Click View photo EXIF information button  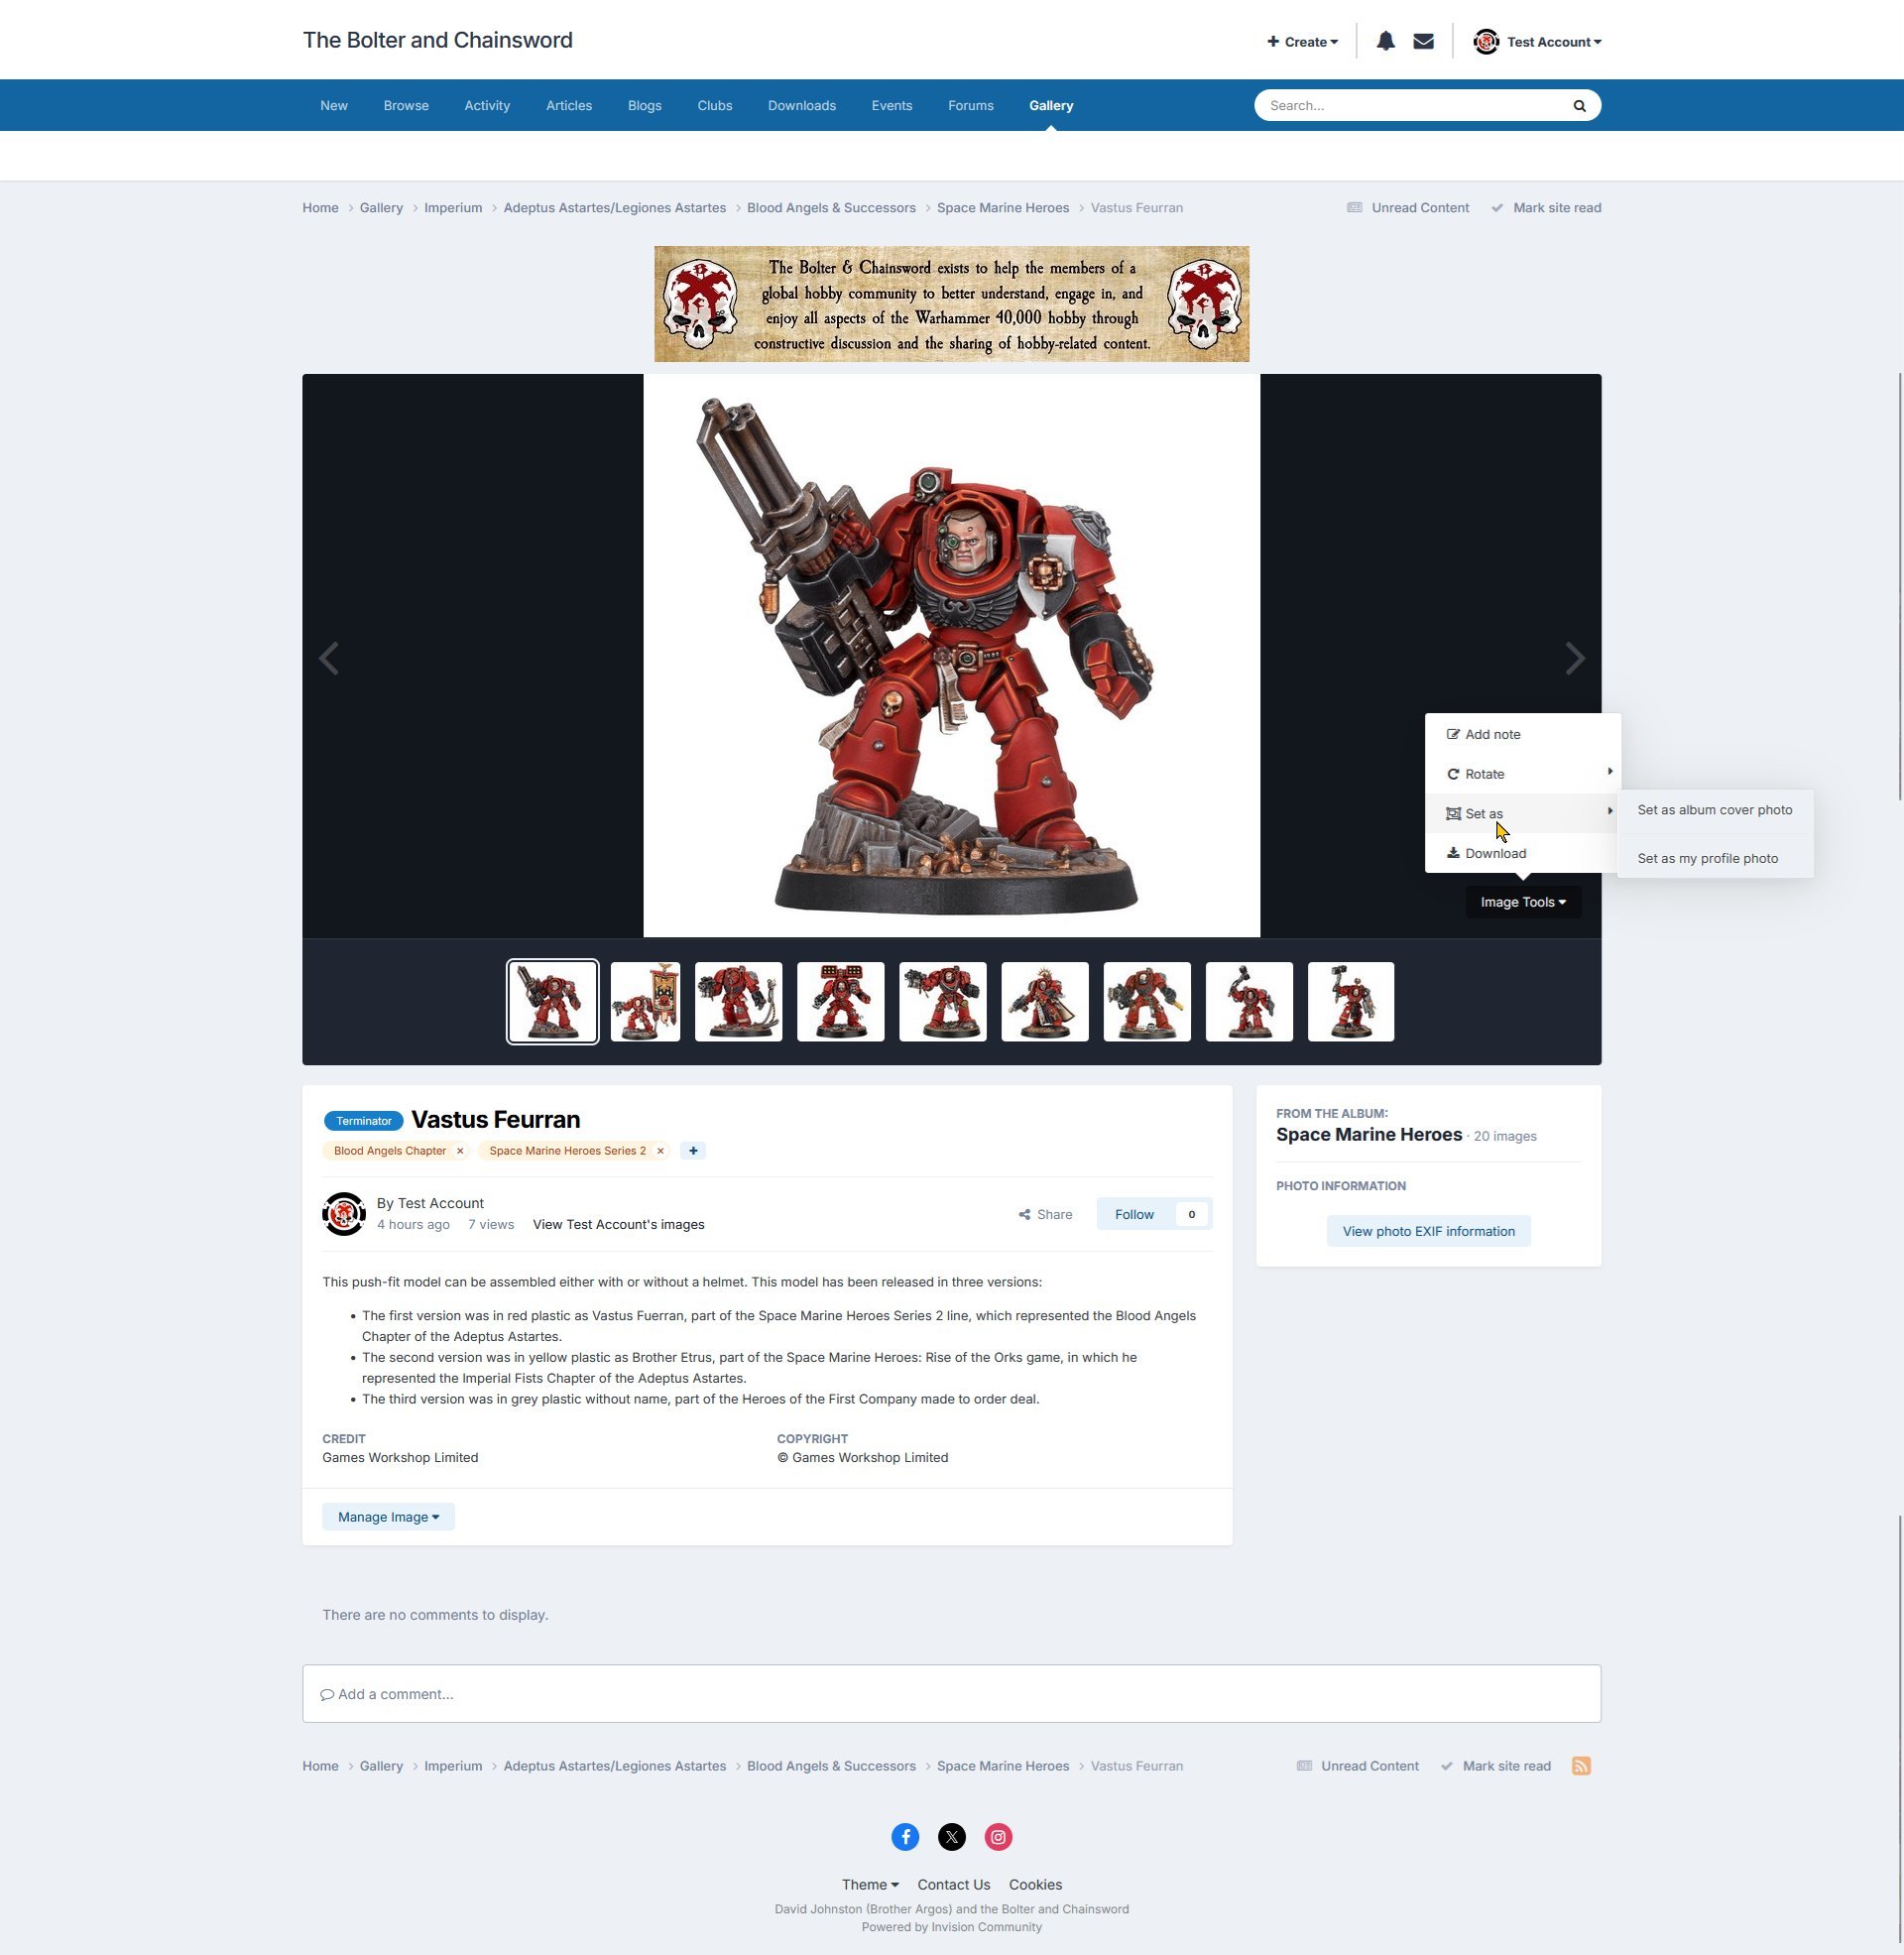point(1428,1231)
